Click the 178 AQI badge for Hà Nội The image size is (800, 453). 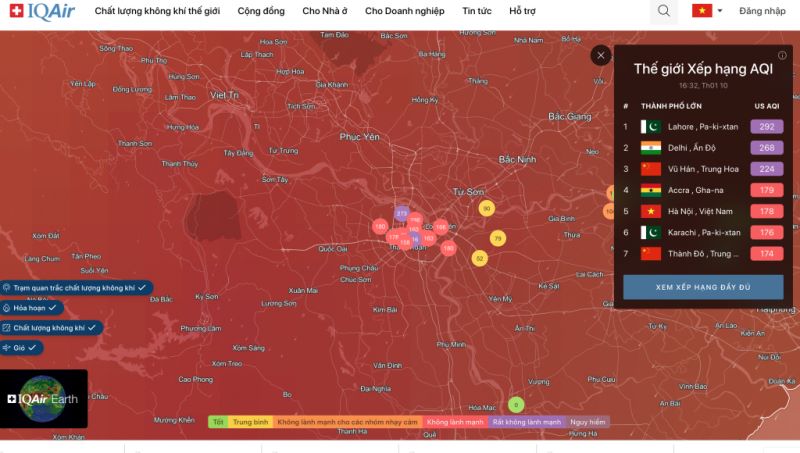tap(766, 211)
